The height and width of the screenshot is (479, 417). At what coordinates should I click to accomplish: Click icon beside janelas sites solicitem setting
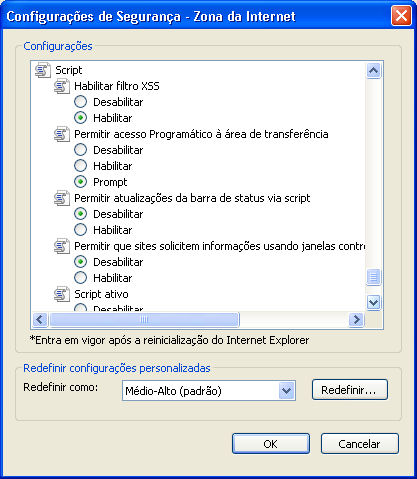(62, 246)
